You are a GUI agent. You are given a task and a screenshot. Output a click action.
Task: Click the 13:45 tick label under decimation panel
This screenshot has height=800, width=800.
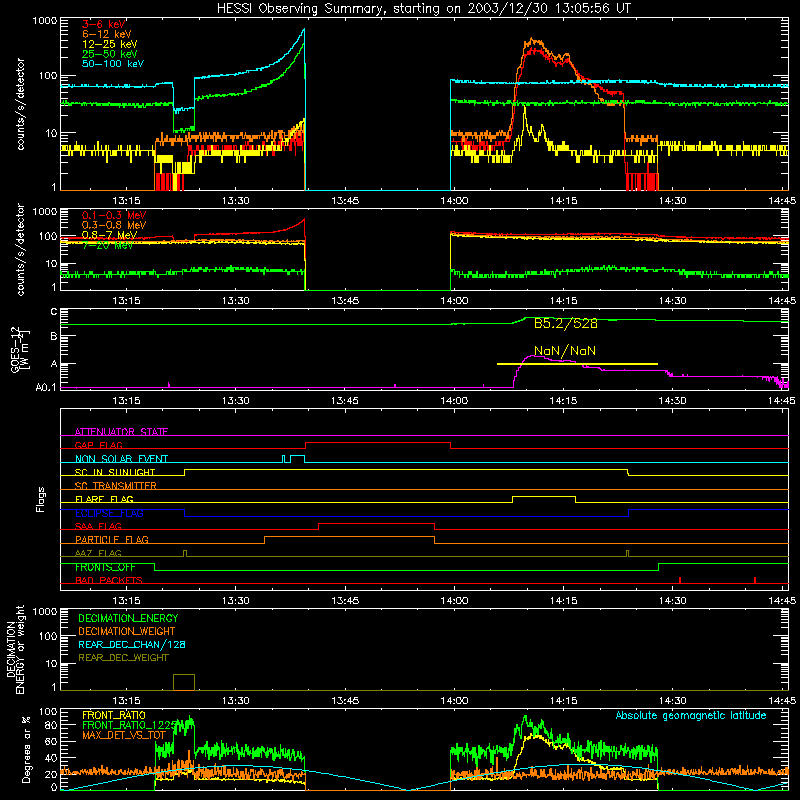(x=345, y=701)
